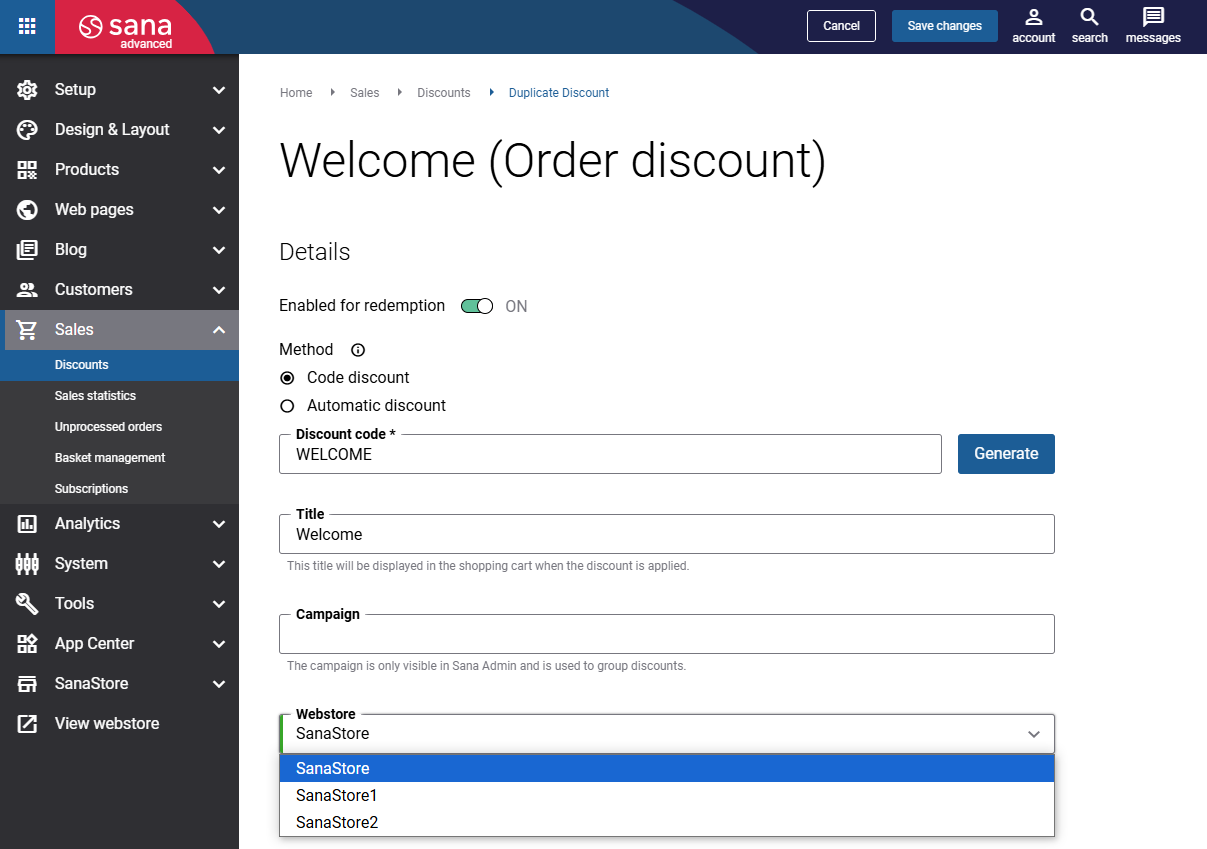Click the Customers people icon
Viewport: 1207px width, 849px height.
point(27,289)
